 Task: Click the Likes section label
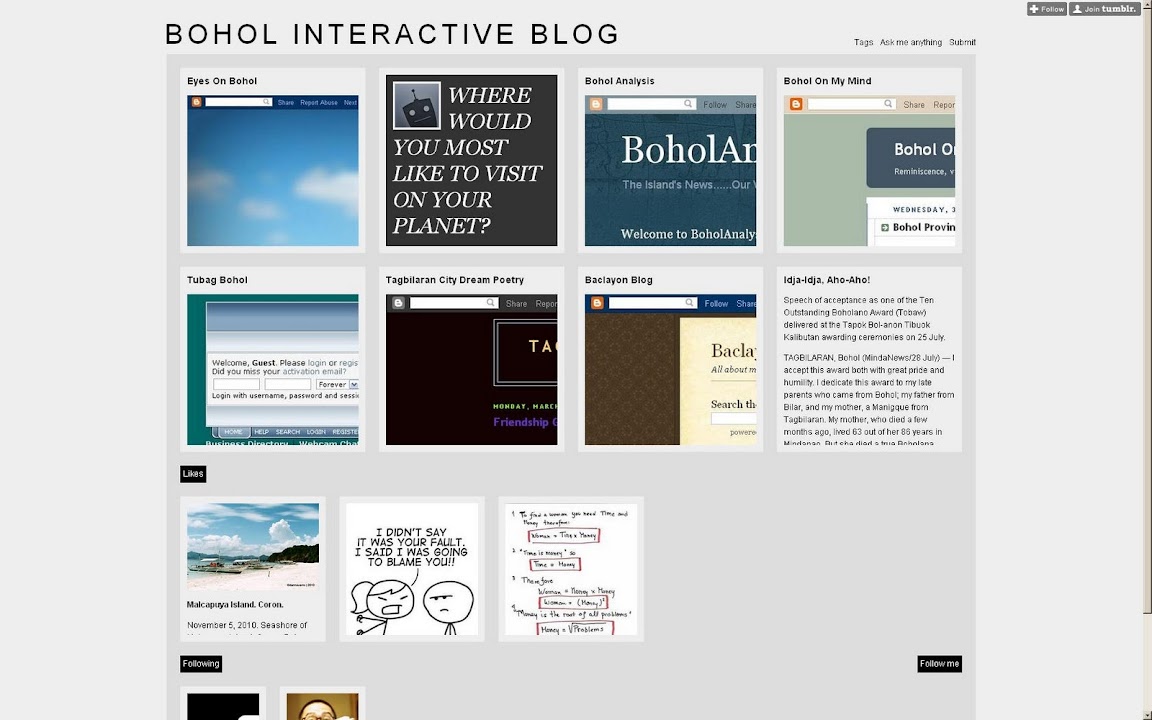(x=193, y=474)
